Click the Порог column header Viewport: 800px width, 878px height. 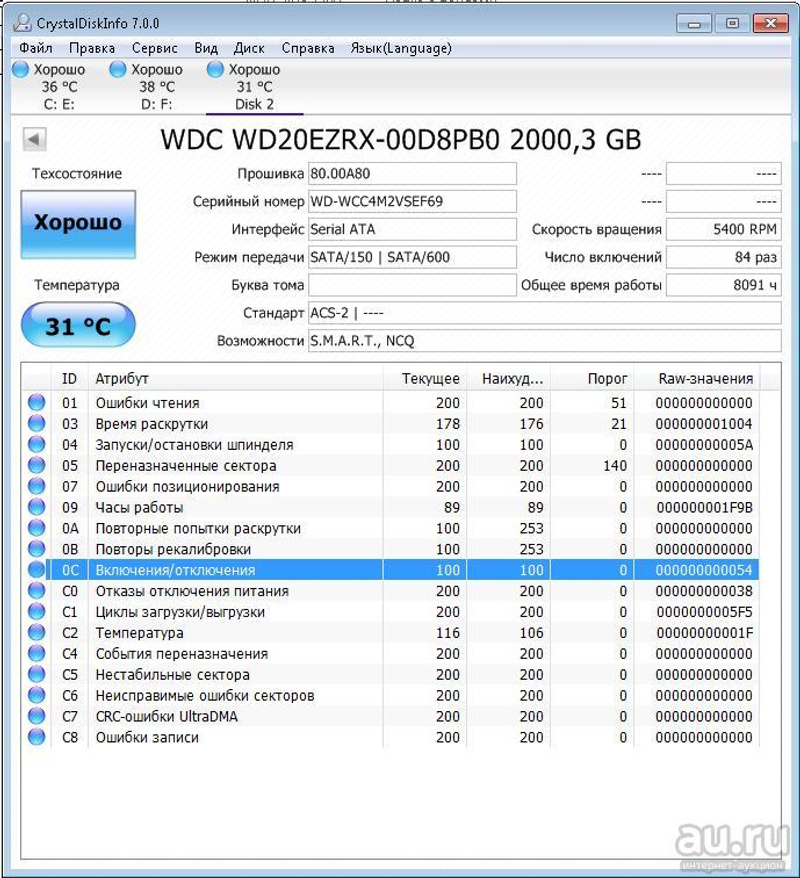coord(592,379)
